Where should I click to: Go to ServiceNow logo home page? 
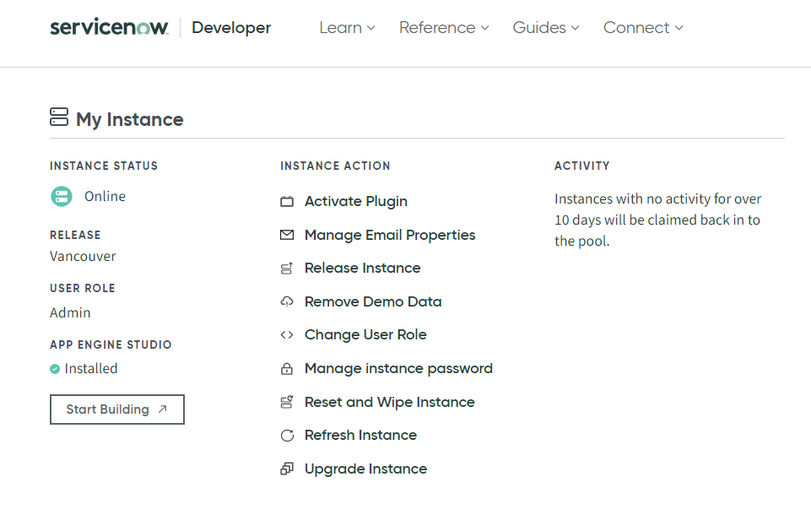[109, 28]
